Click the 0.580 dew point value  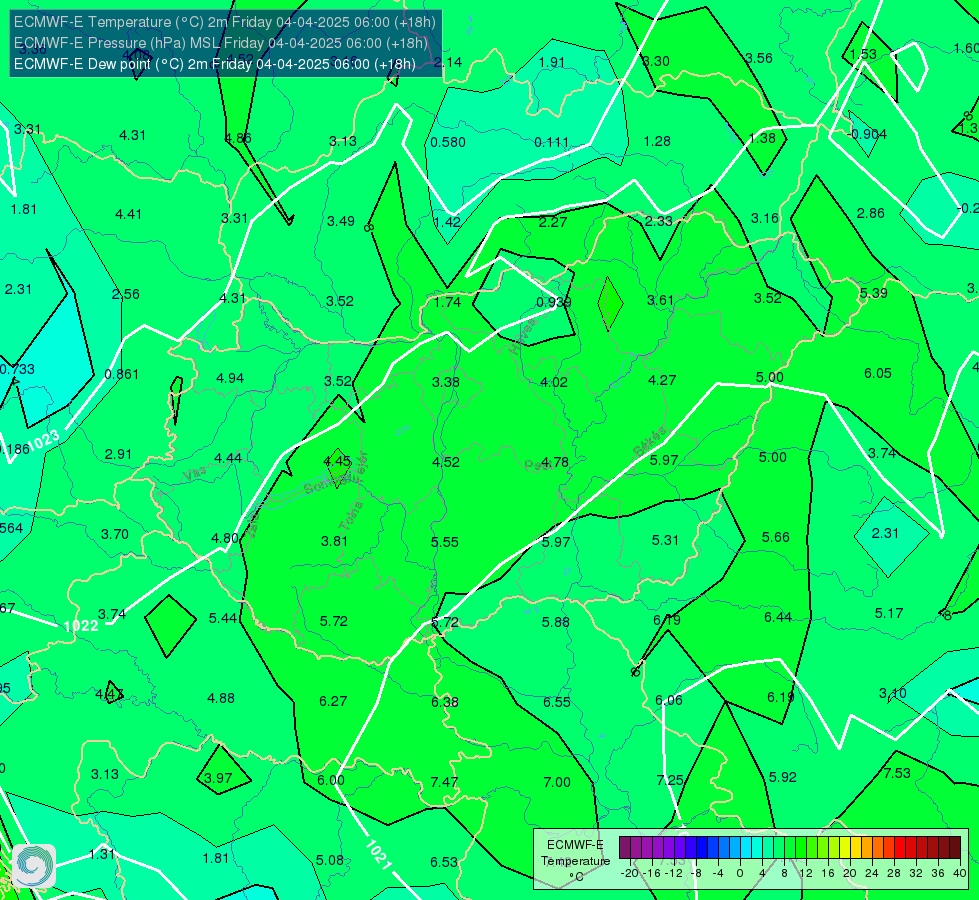(448, 142)
